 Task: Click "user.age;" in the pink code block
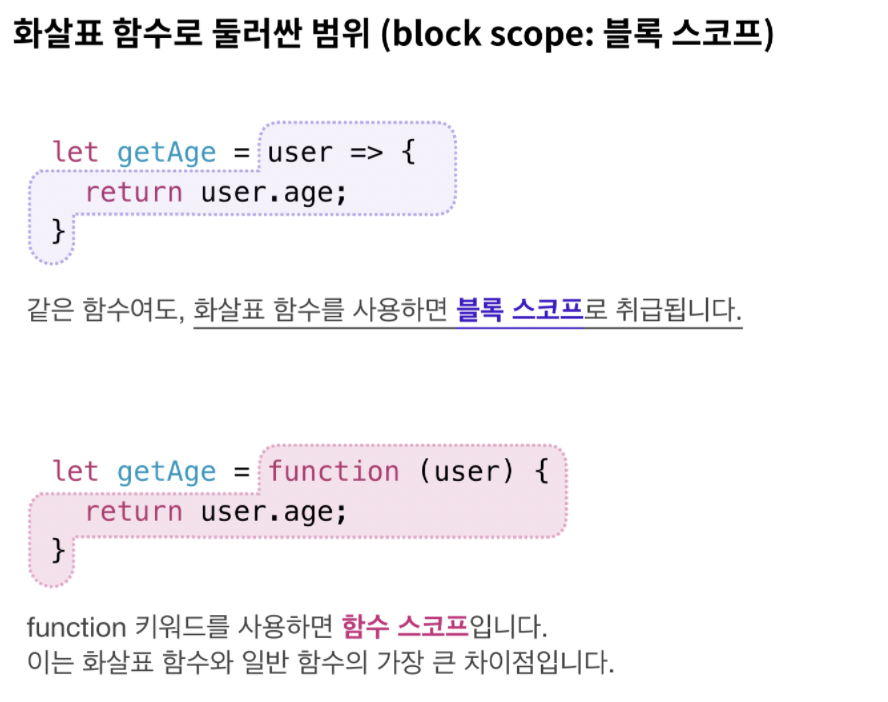[x=274, y=511]
